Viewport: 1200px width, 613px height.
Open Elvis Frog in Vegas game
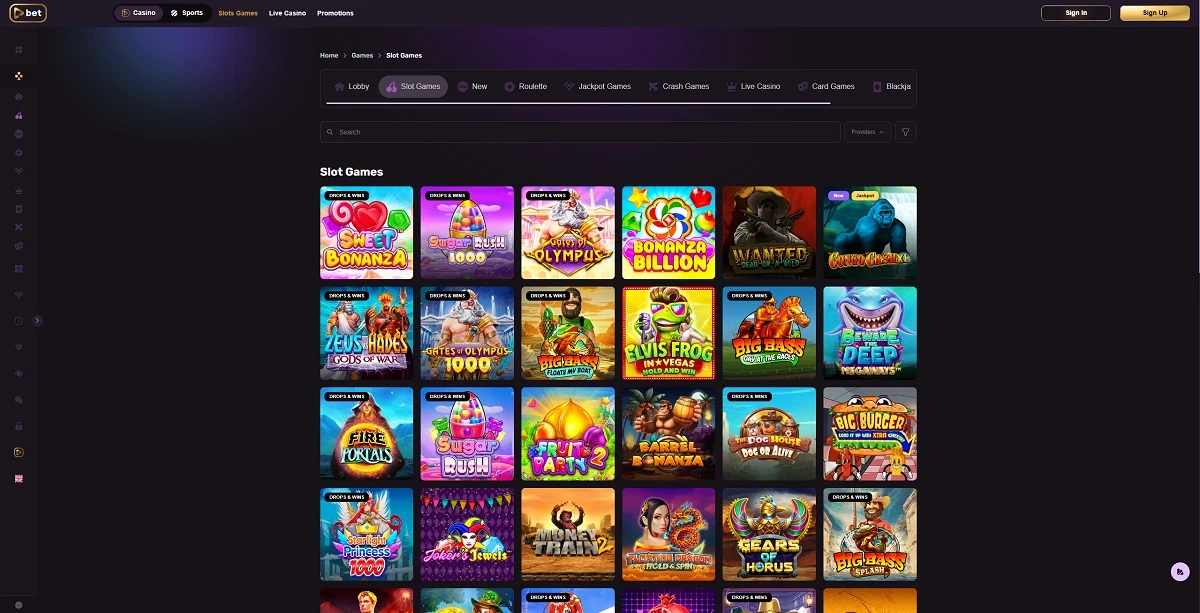tap(668, 333)
